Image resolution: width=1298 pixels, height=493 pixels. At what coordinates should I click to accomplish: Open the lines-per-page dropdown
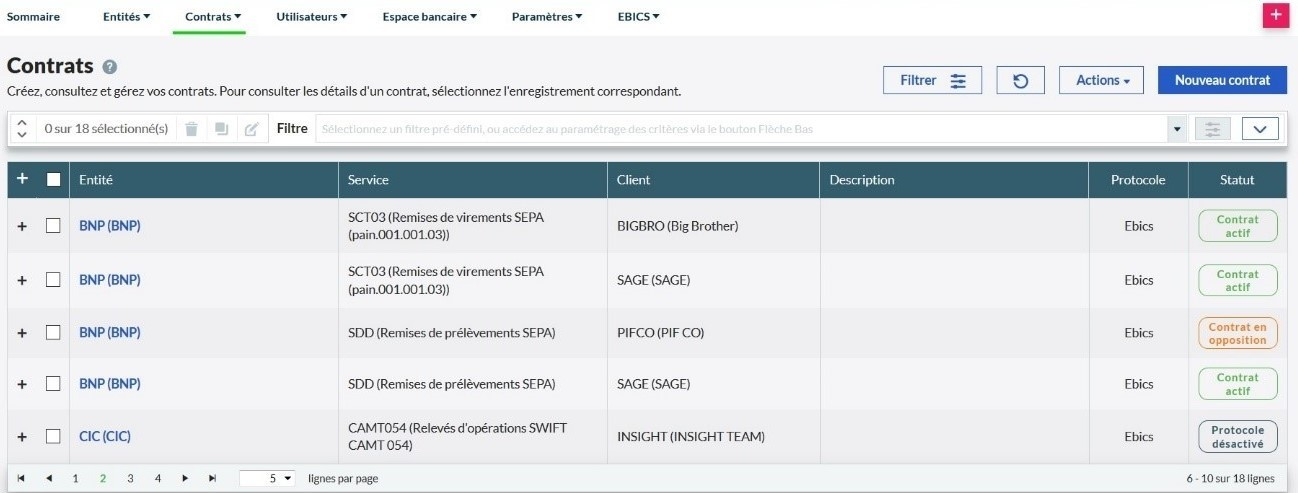[x=268, y=479]
